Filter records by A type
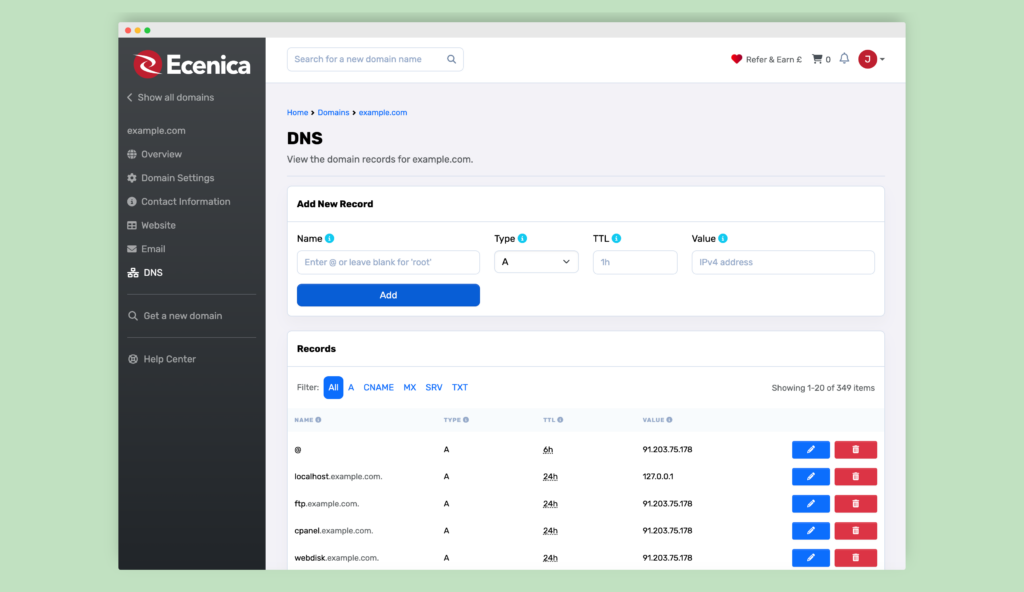 (x=351, y=387)
